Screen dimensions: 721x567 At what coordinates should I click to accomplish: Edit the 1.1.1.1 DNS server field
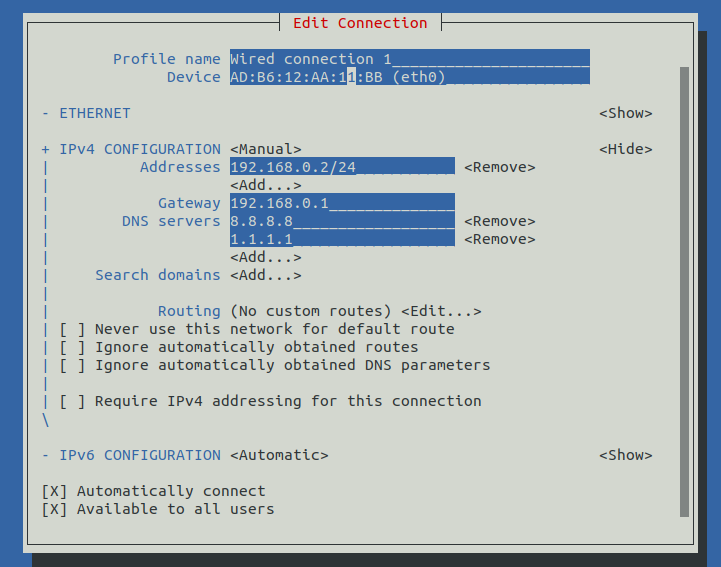tap(343, 239)
